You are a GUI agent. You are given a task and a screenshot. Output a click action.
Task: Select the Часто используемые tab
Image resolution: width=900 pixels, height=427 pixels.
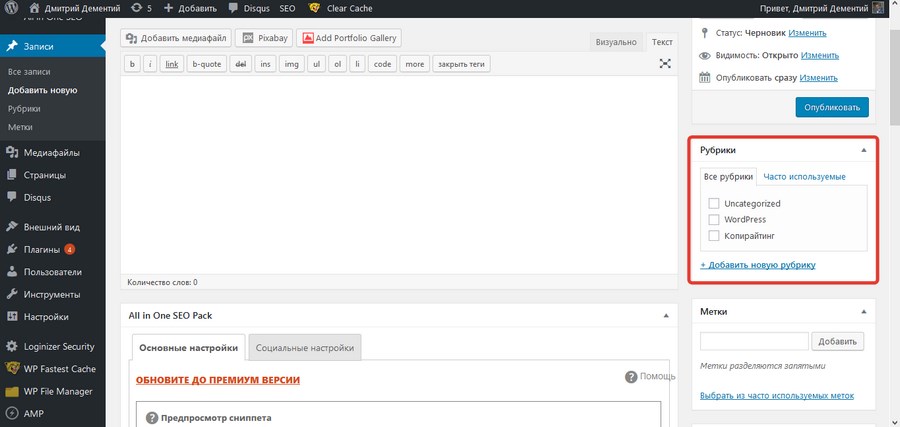(804, 177)
